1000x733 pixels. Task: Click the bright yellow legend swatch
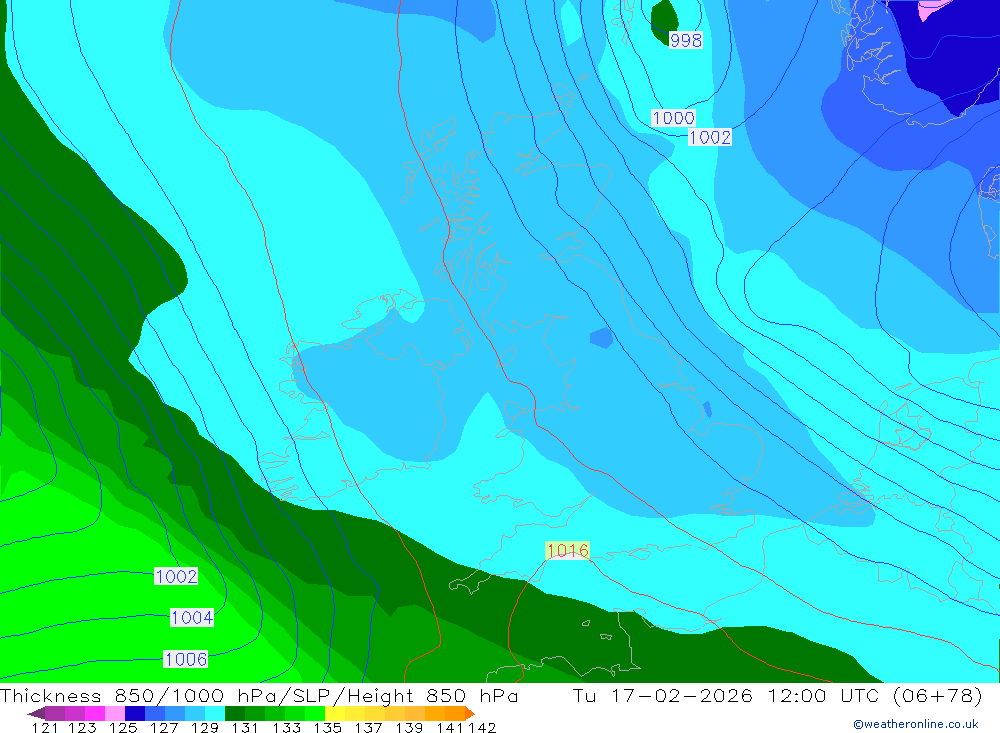[335, 713]
